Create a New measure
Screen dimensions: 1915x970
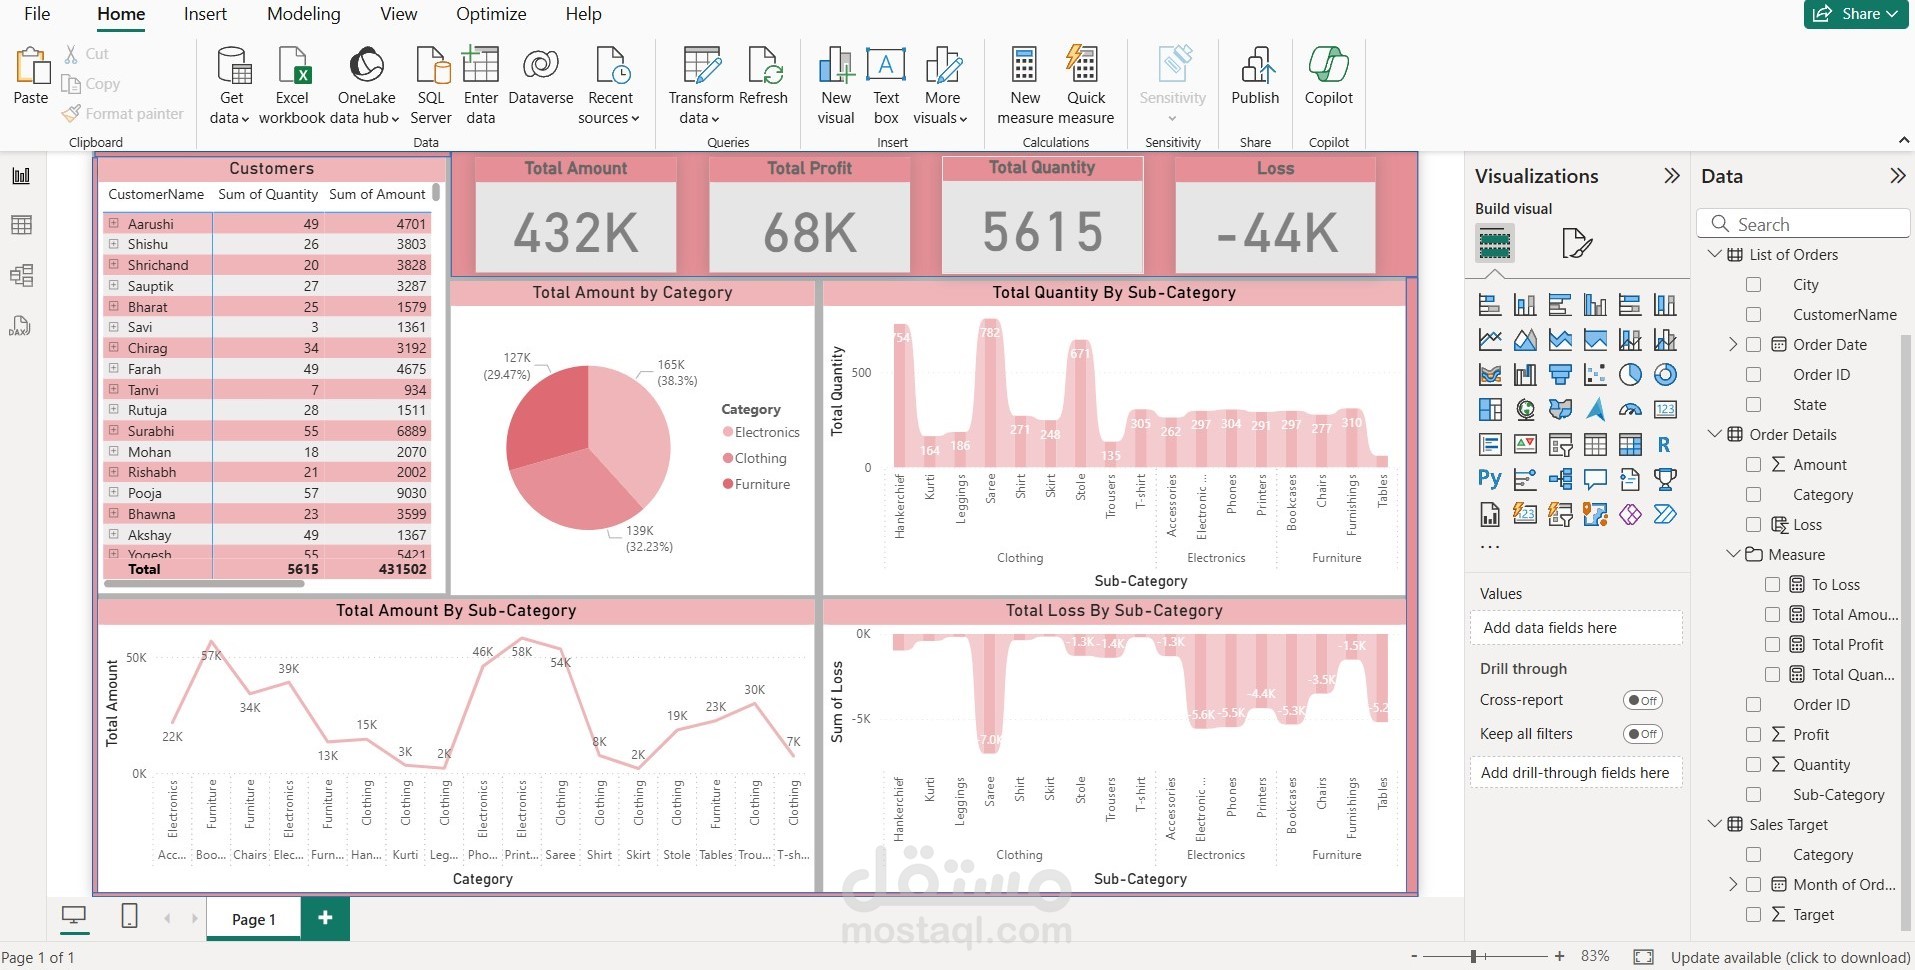[x=1025, y=85]
